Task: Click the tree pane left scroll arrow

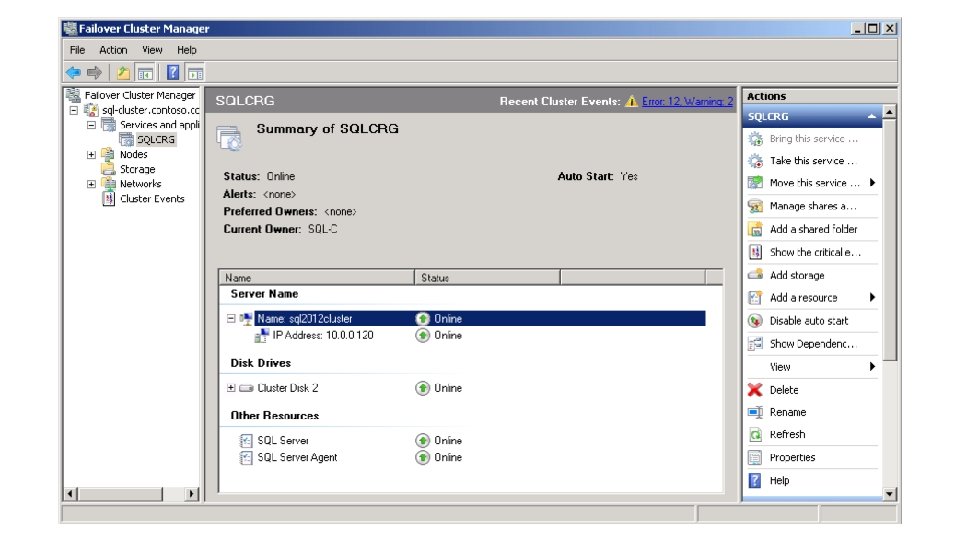Action: (71, 493)
